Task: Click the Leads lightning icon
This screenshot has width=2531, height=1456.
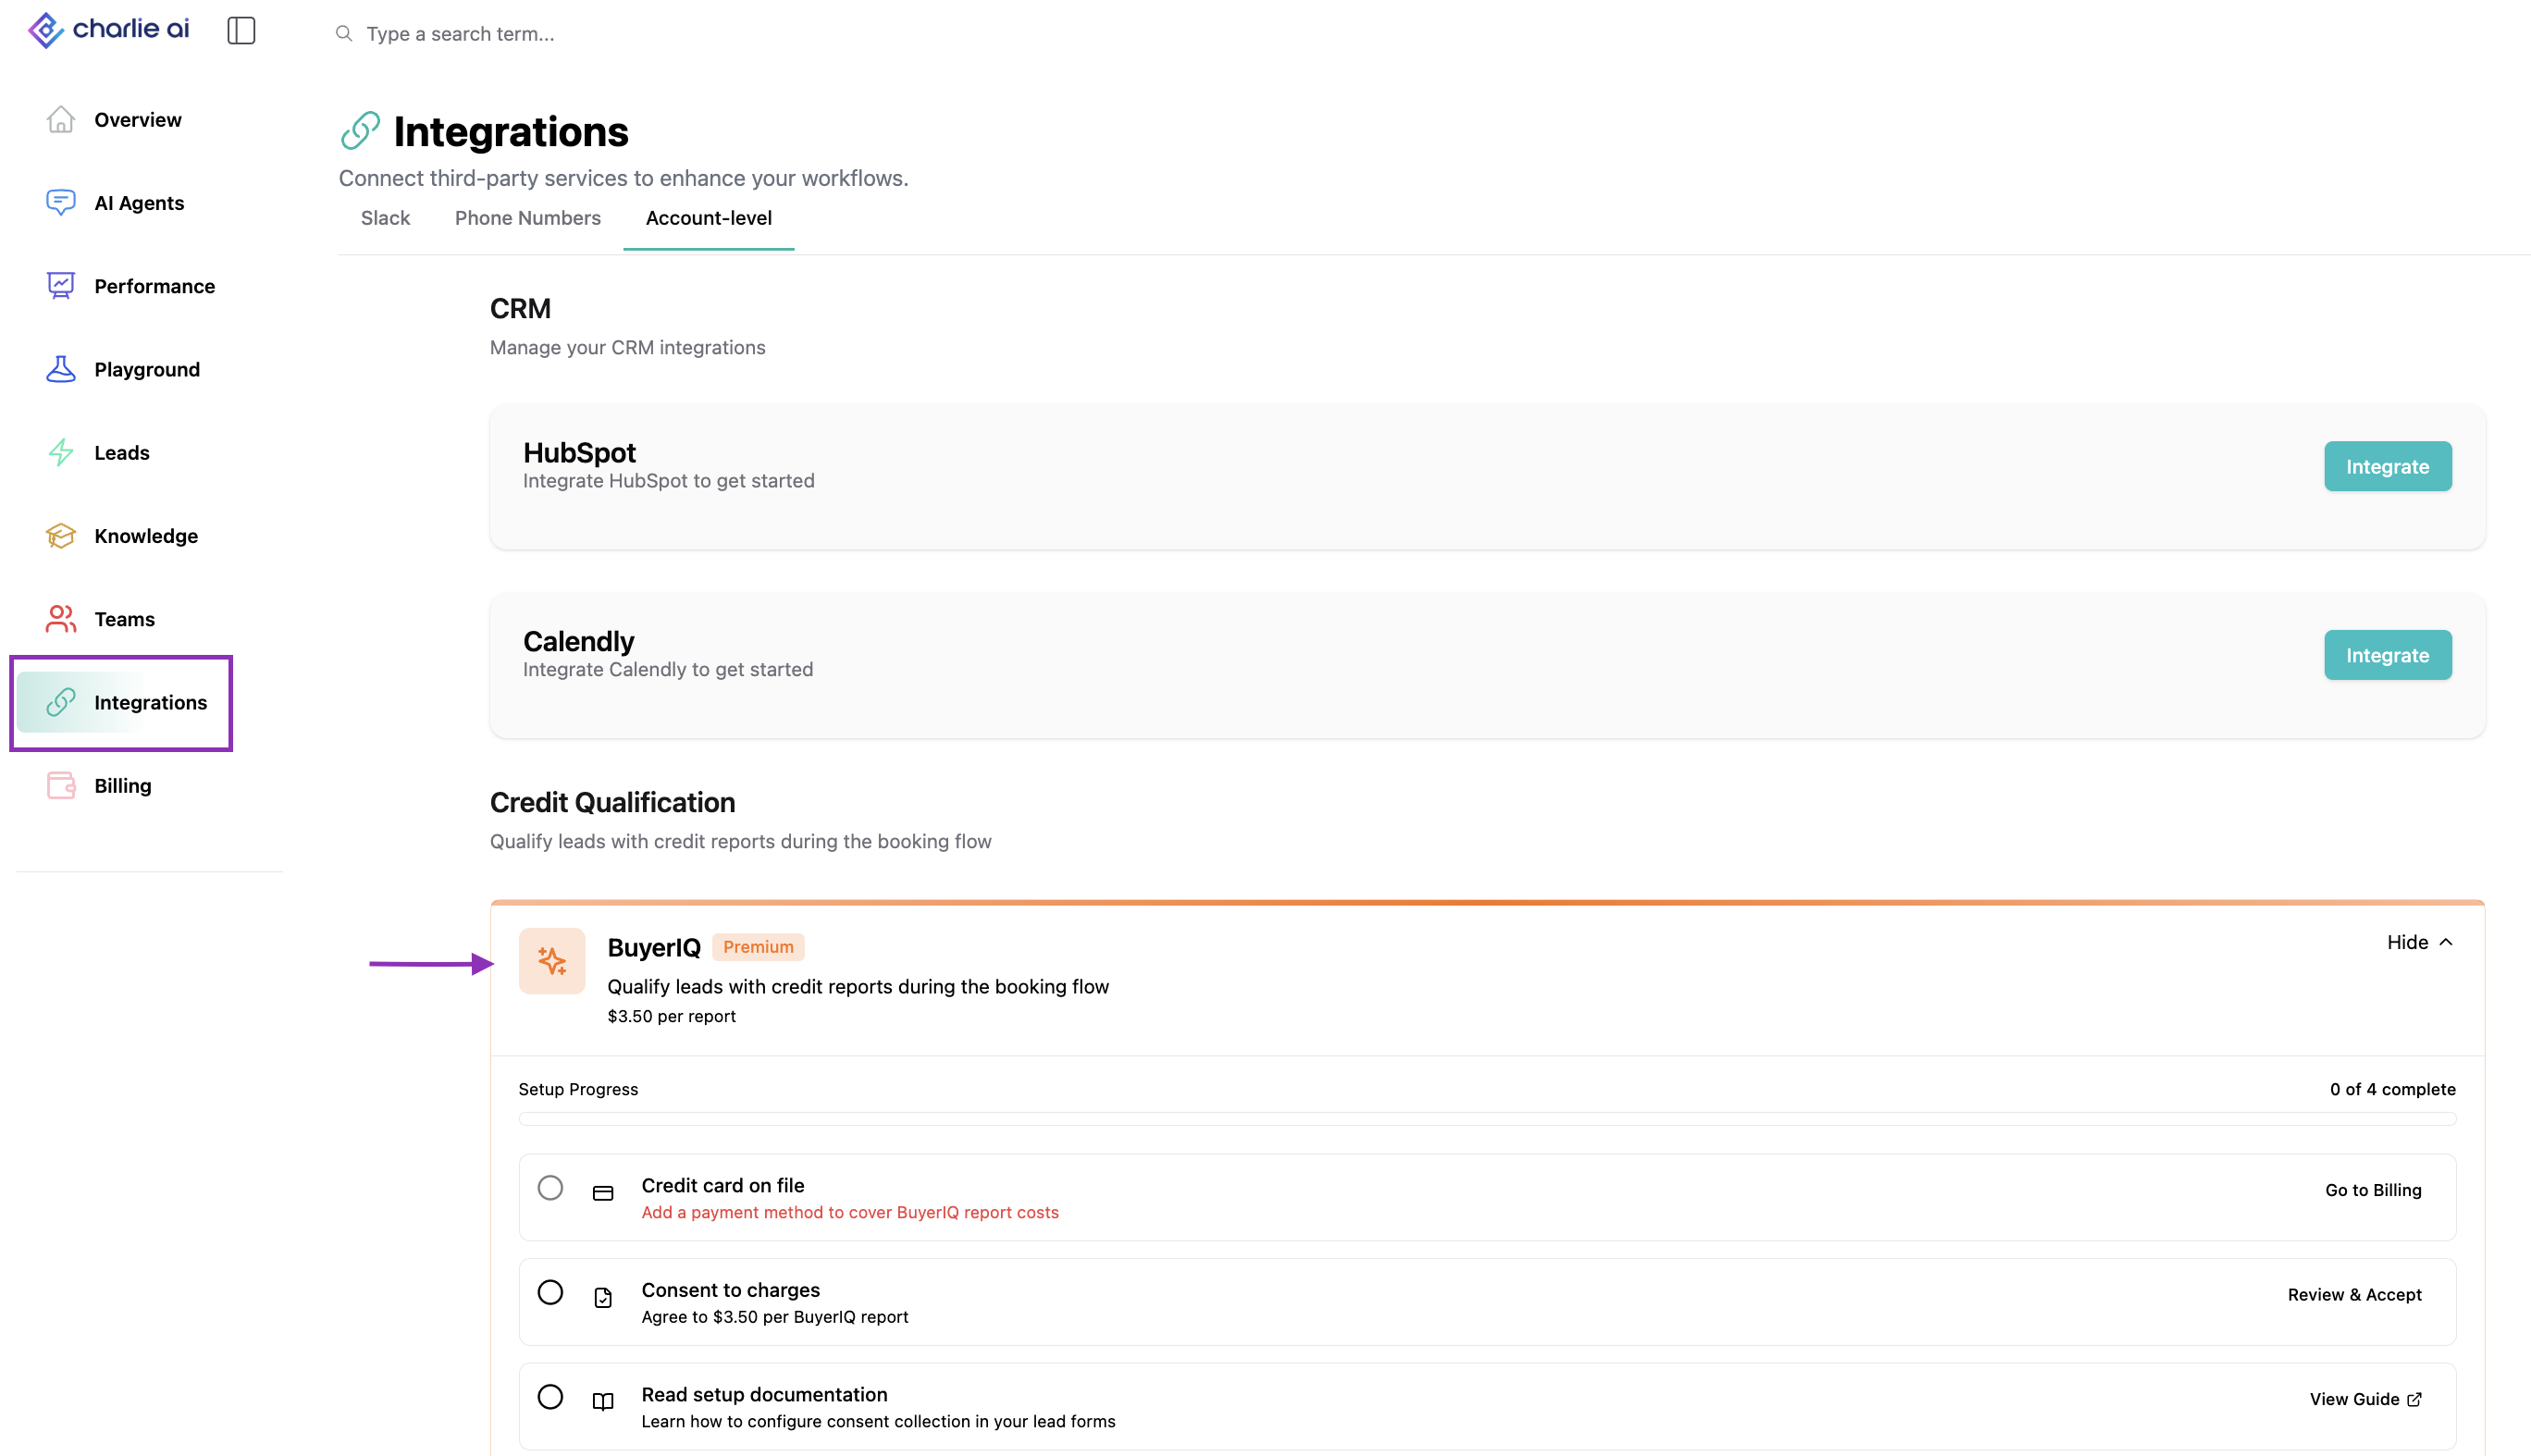Action: click(61, 453)
